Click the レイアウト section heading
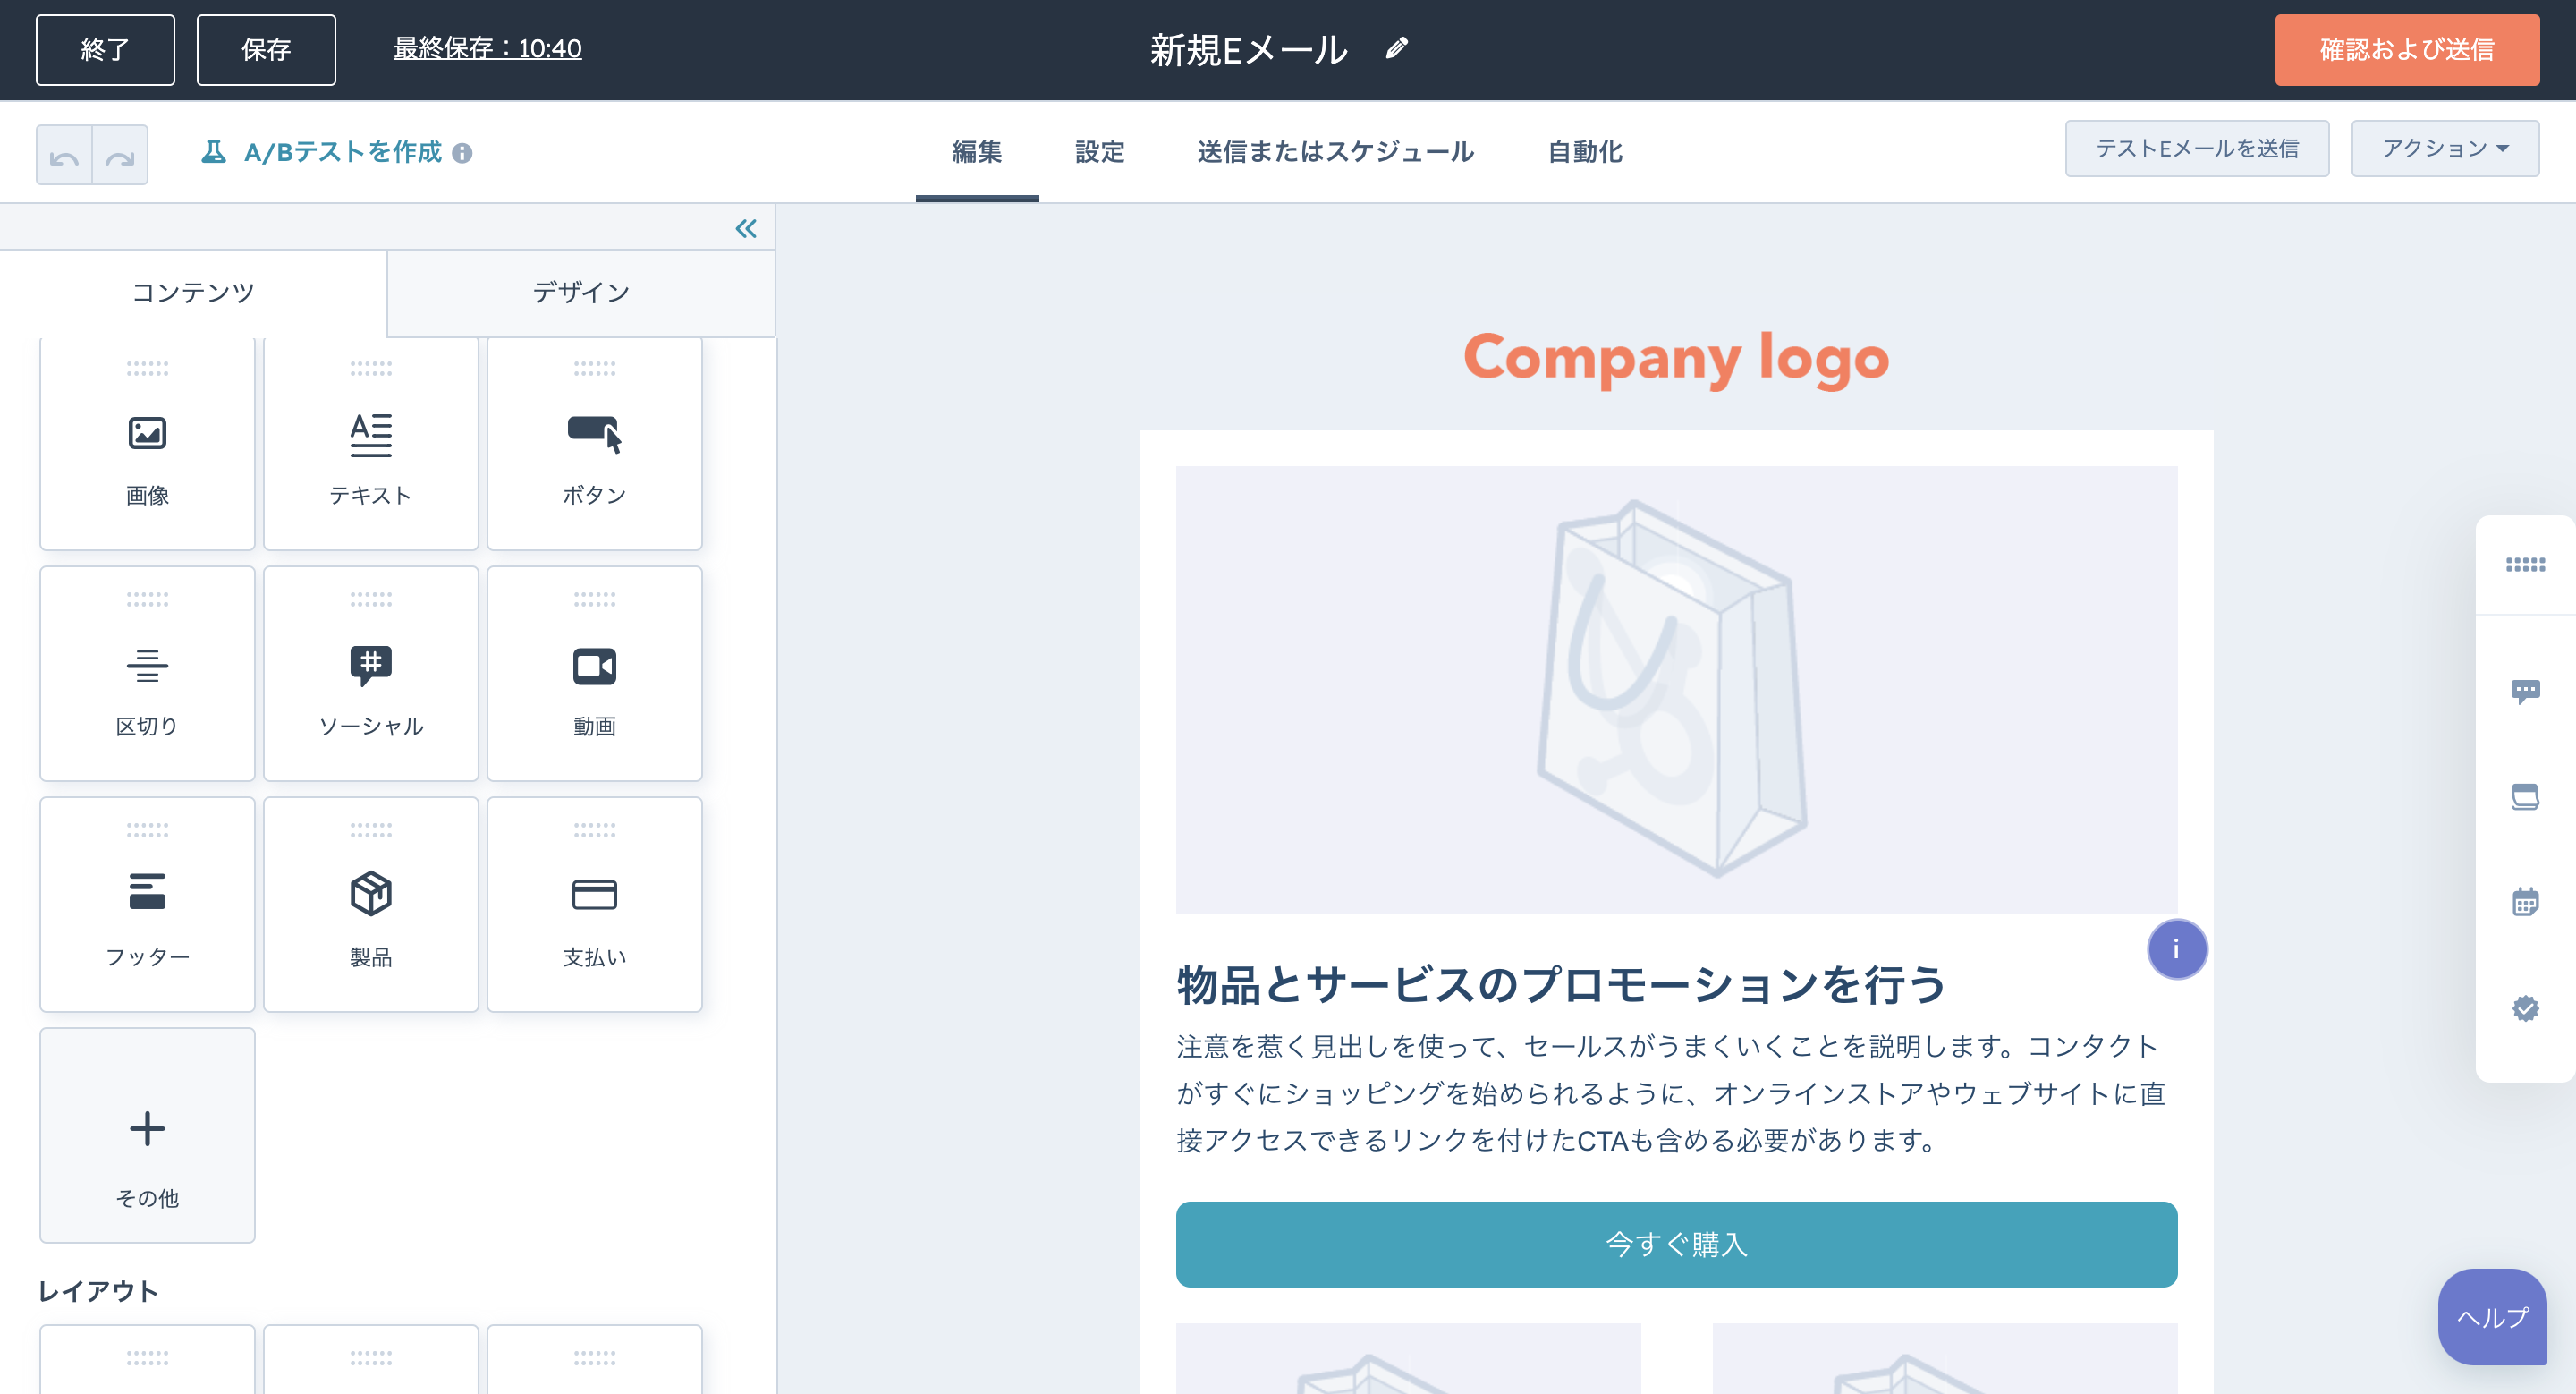 pyautogui.click(x=98, y=1291)
